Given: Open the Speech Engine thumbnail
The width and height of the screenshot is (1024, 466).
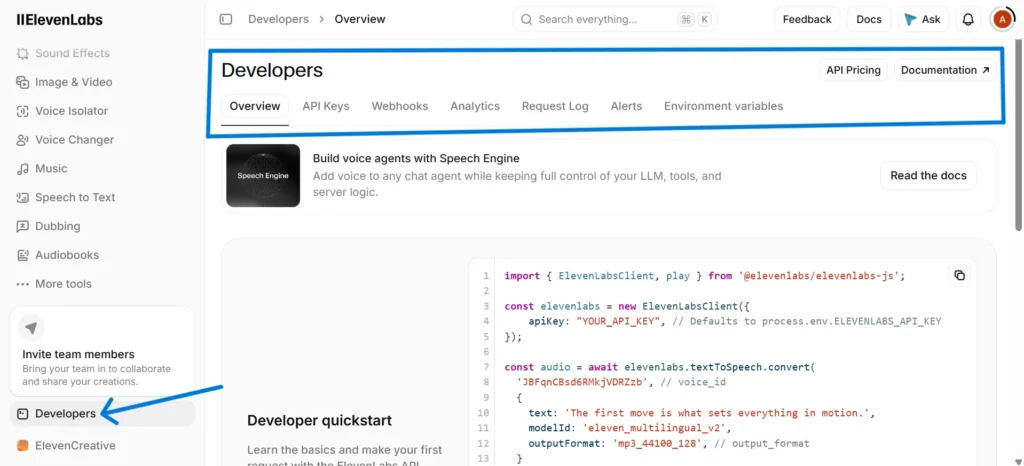Looking at the screenshot, I should [x=263, y=176].
